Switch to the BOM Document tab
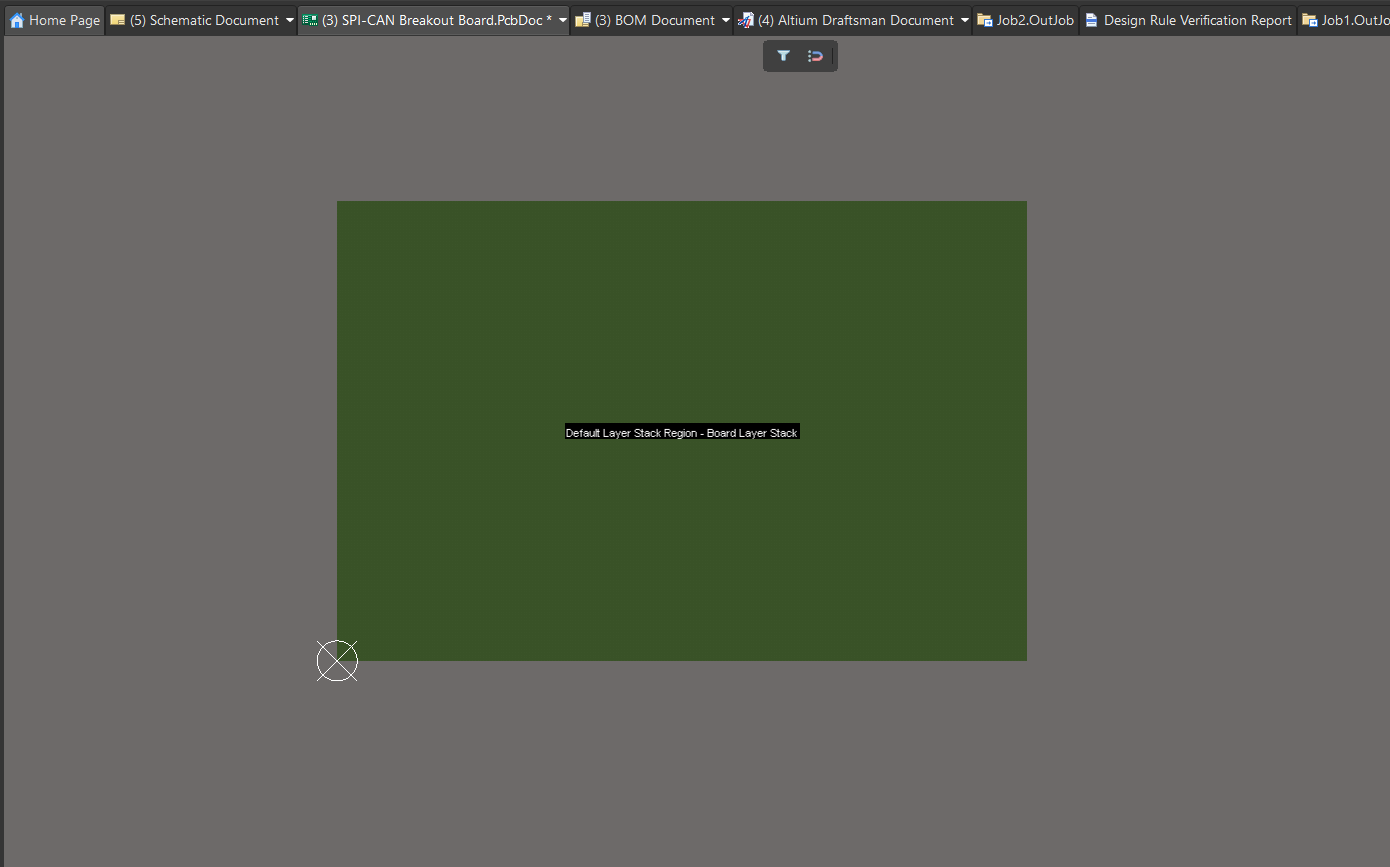1390x867 pixels. [652, 20]
